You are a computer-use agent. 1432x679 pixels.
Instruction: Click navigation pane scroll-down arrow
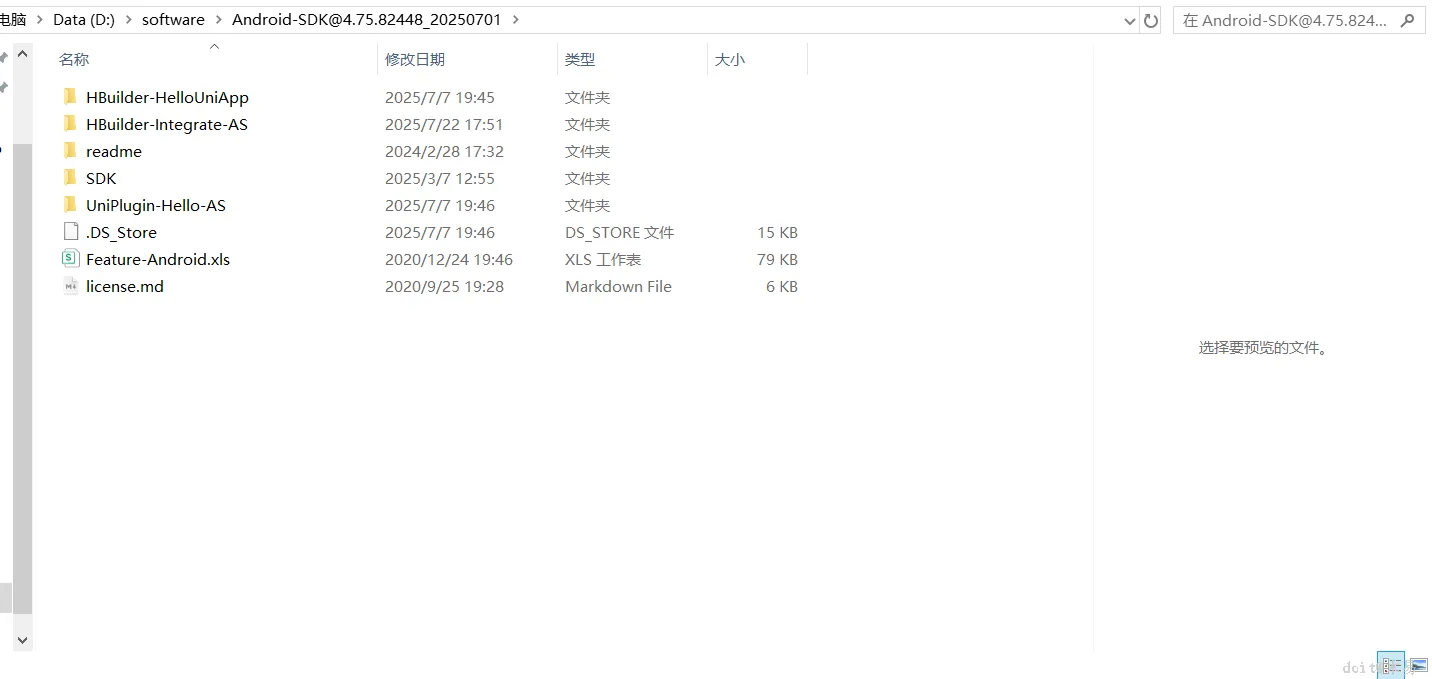(x=22, y=640)
